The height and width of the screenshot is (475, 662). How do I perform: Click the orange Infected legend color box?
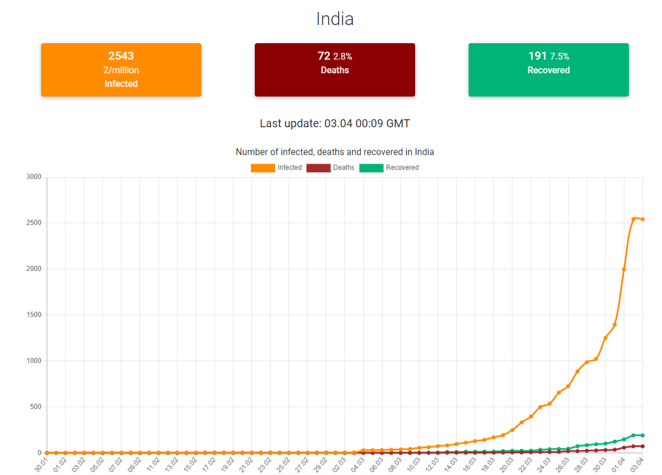point(263,168)
